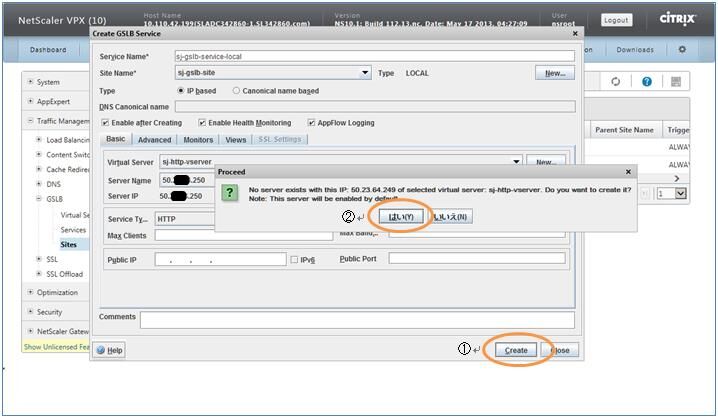Click the save grid icon at top right

[676, 82]
